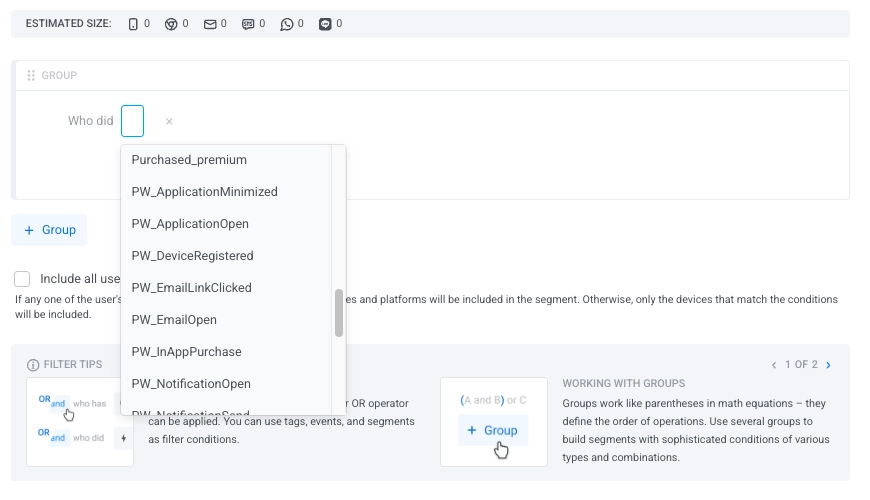Viewport: 870px width, 500px height.
Task: Click the event dropdown scrollbar thumb
Action: 339,313
